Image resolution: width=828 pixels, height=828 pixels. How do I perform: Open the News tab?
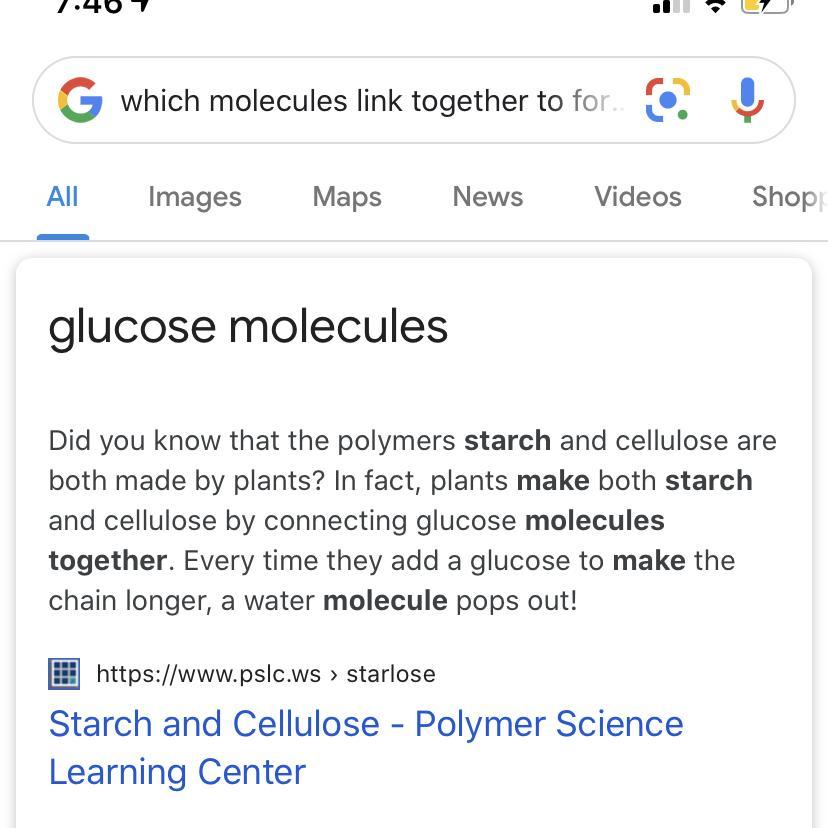(x=488, y=196)
